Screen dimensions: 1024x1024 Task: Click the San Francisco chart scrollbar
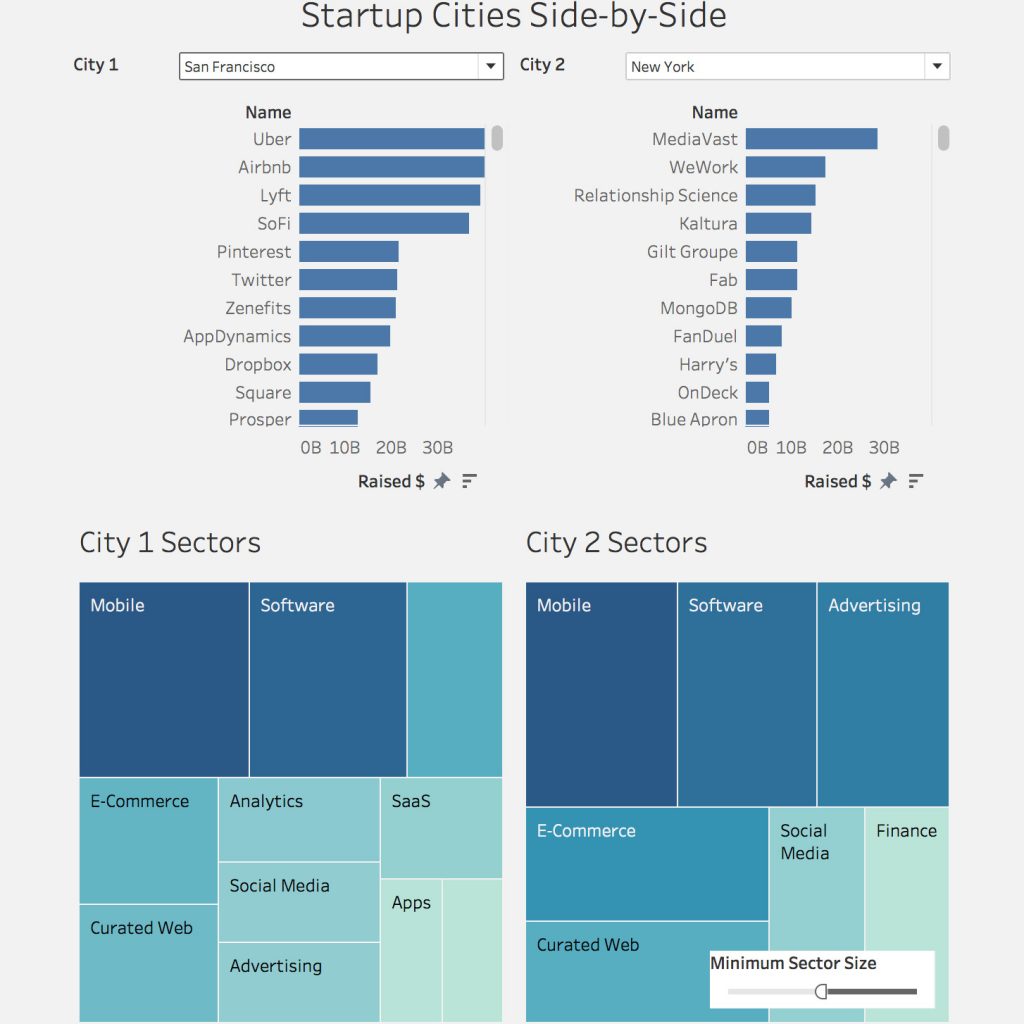tap(497, 140)
